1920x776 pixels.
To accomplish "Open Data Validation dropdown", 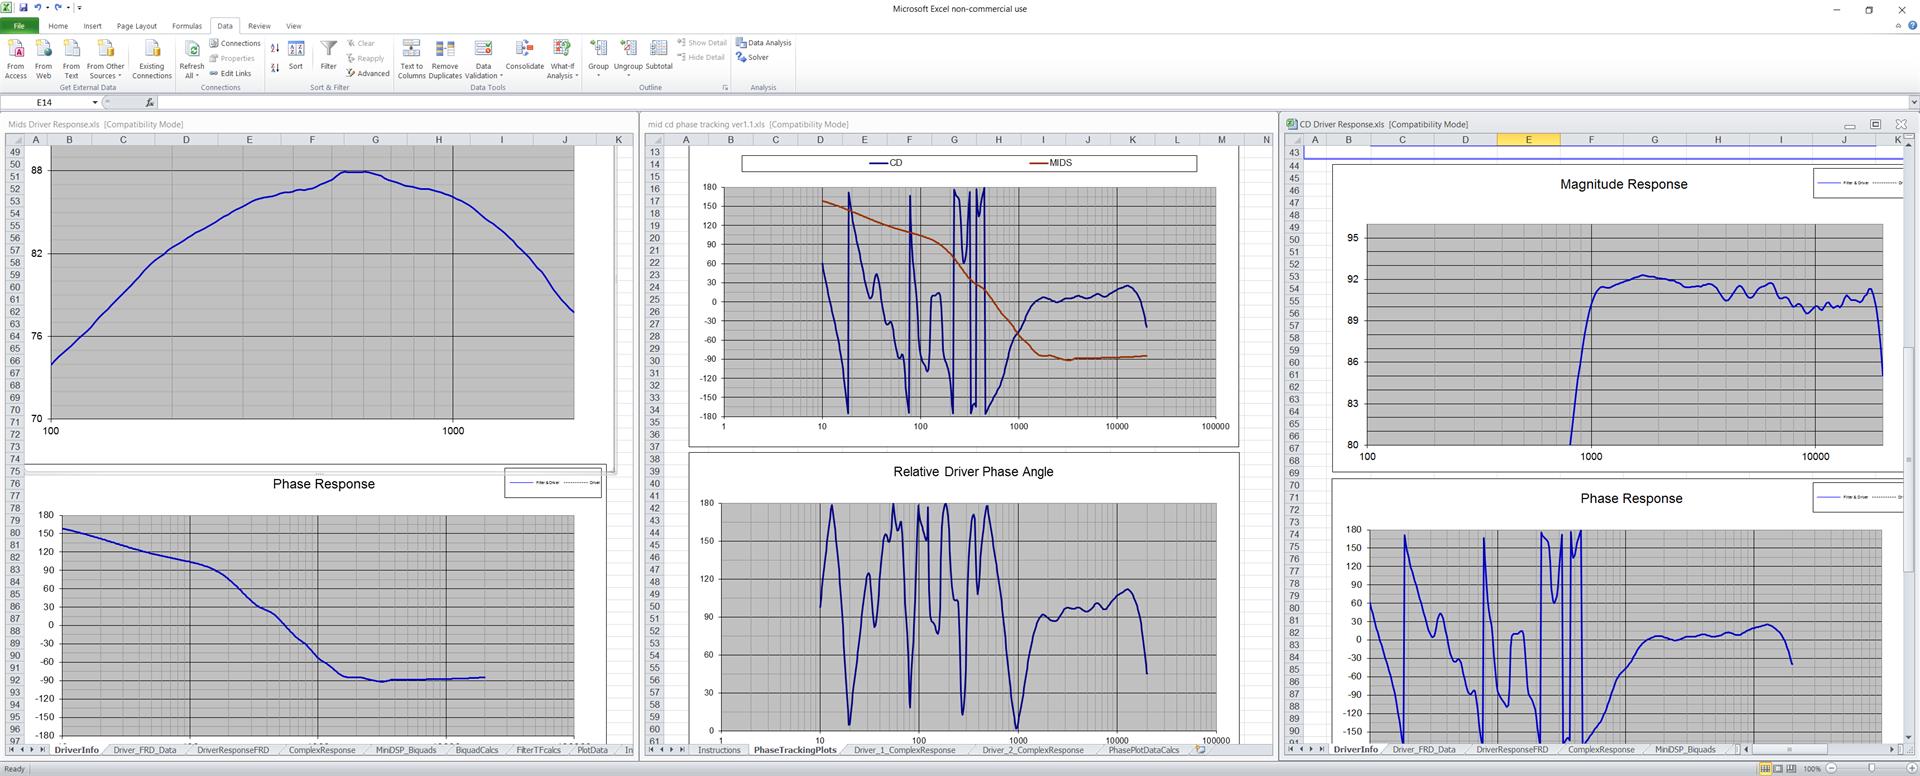I will [x=483, y=70].
